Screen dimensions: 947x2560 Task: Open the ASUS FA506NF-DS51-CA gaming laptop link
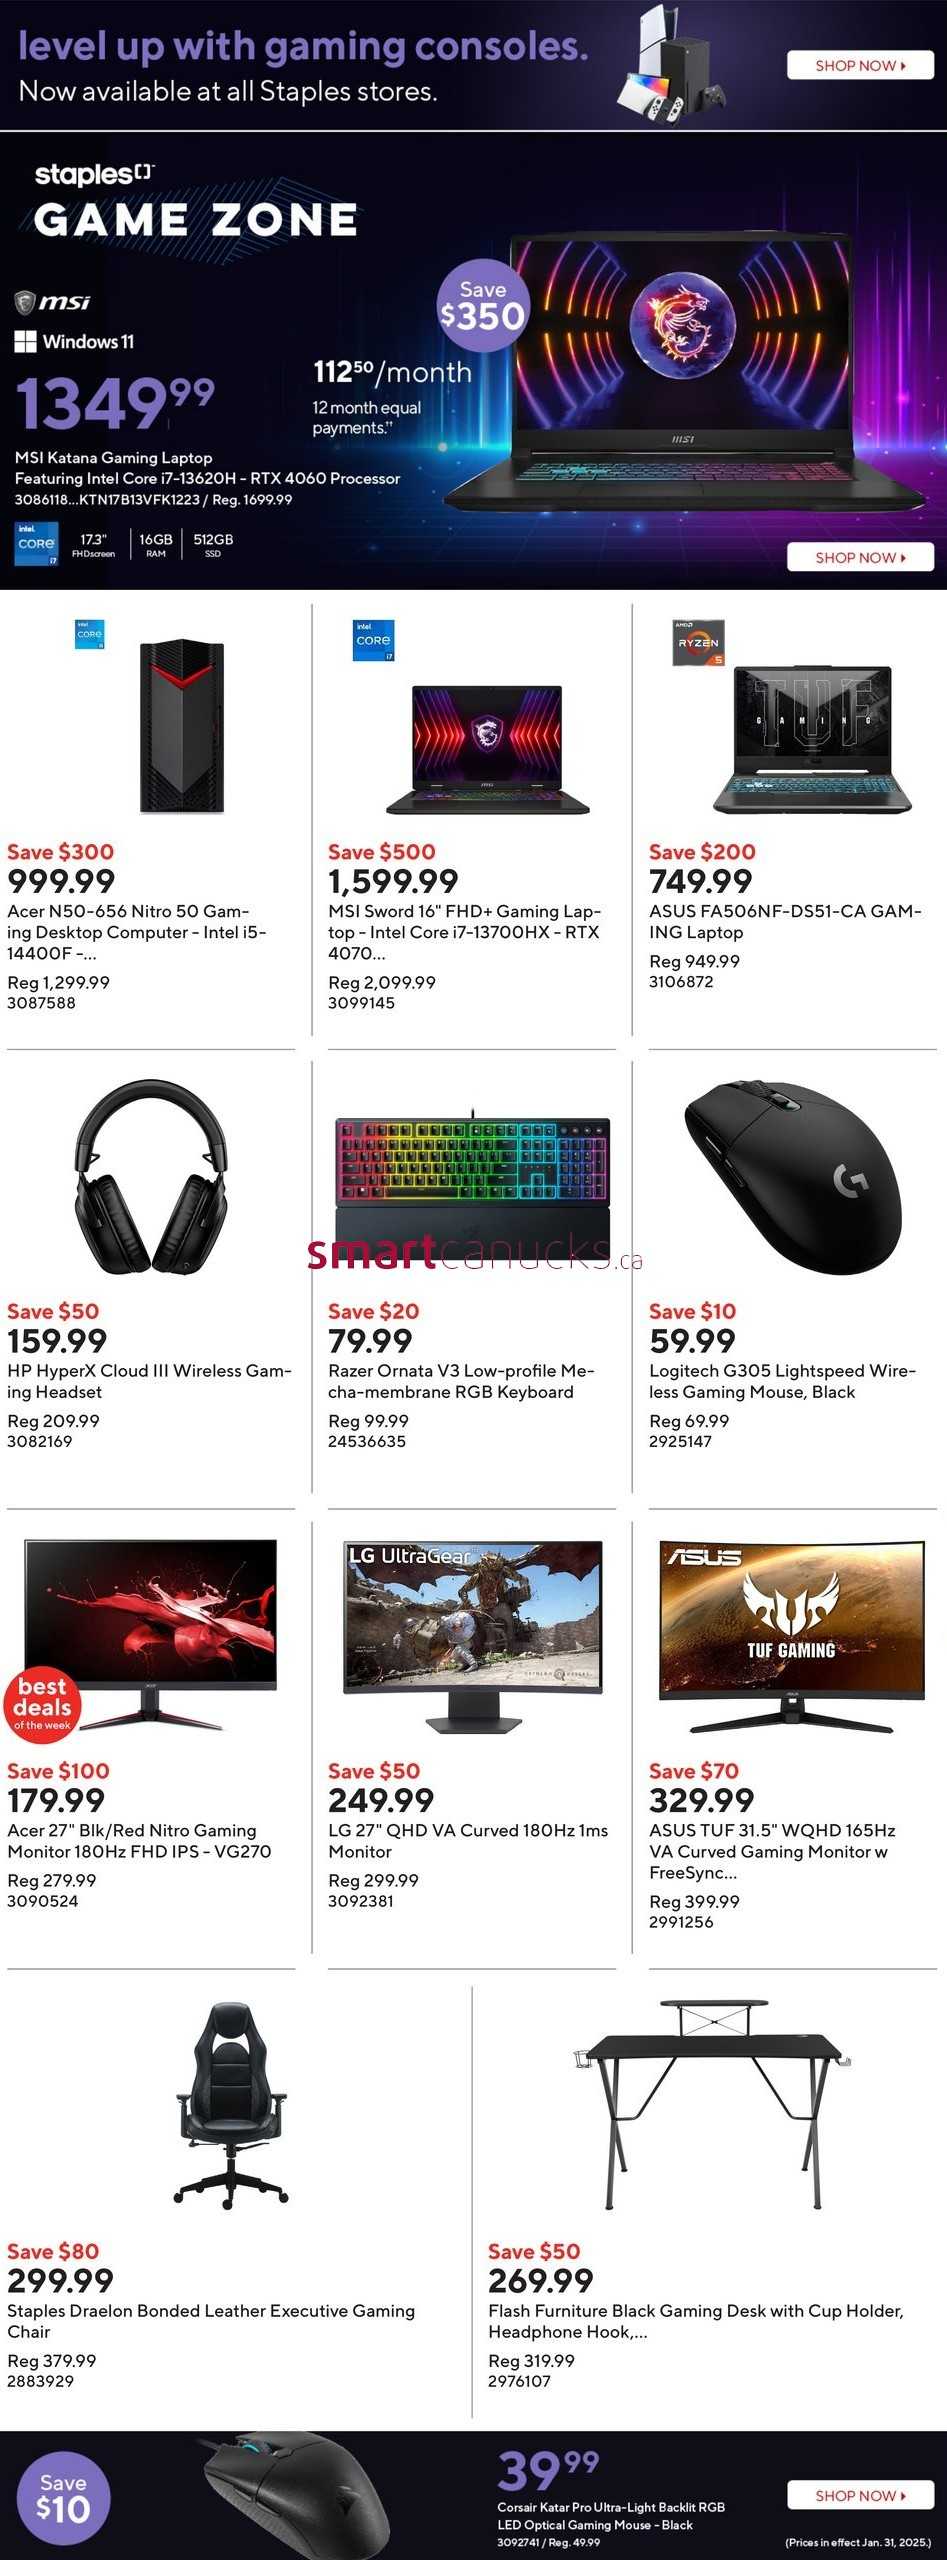[785, 921]
